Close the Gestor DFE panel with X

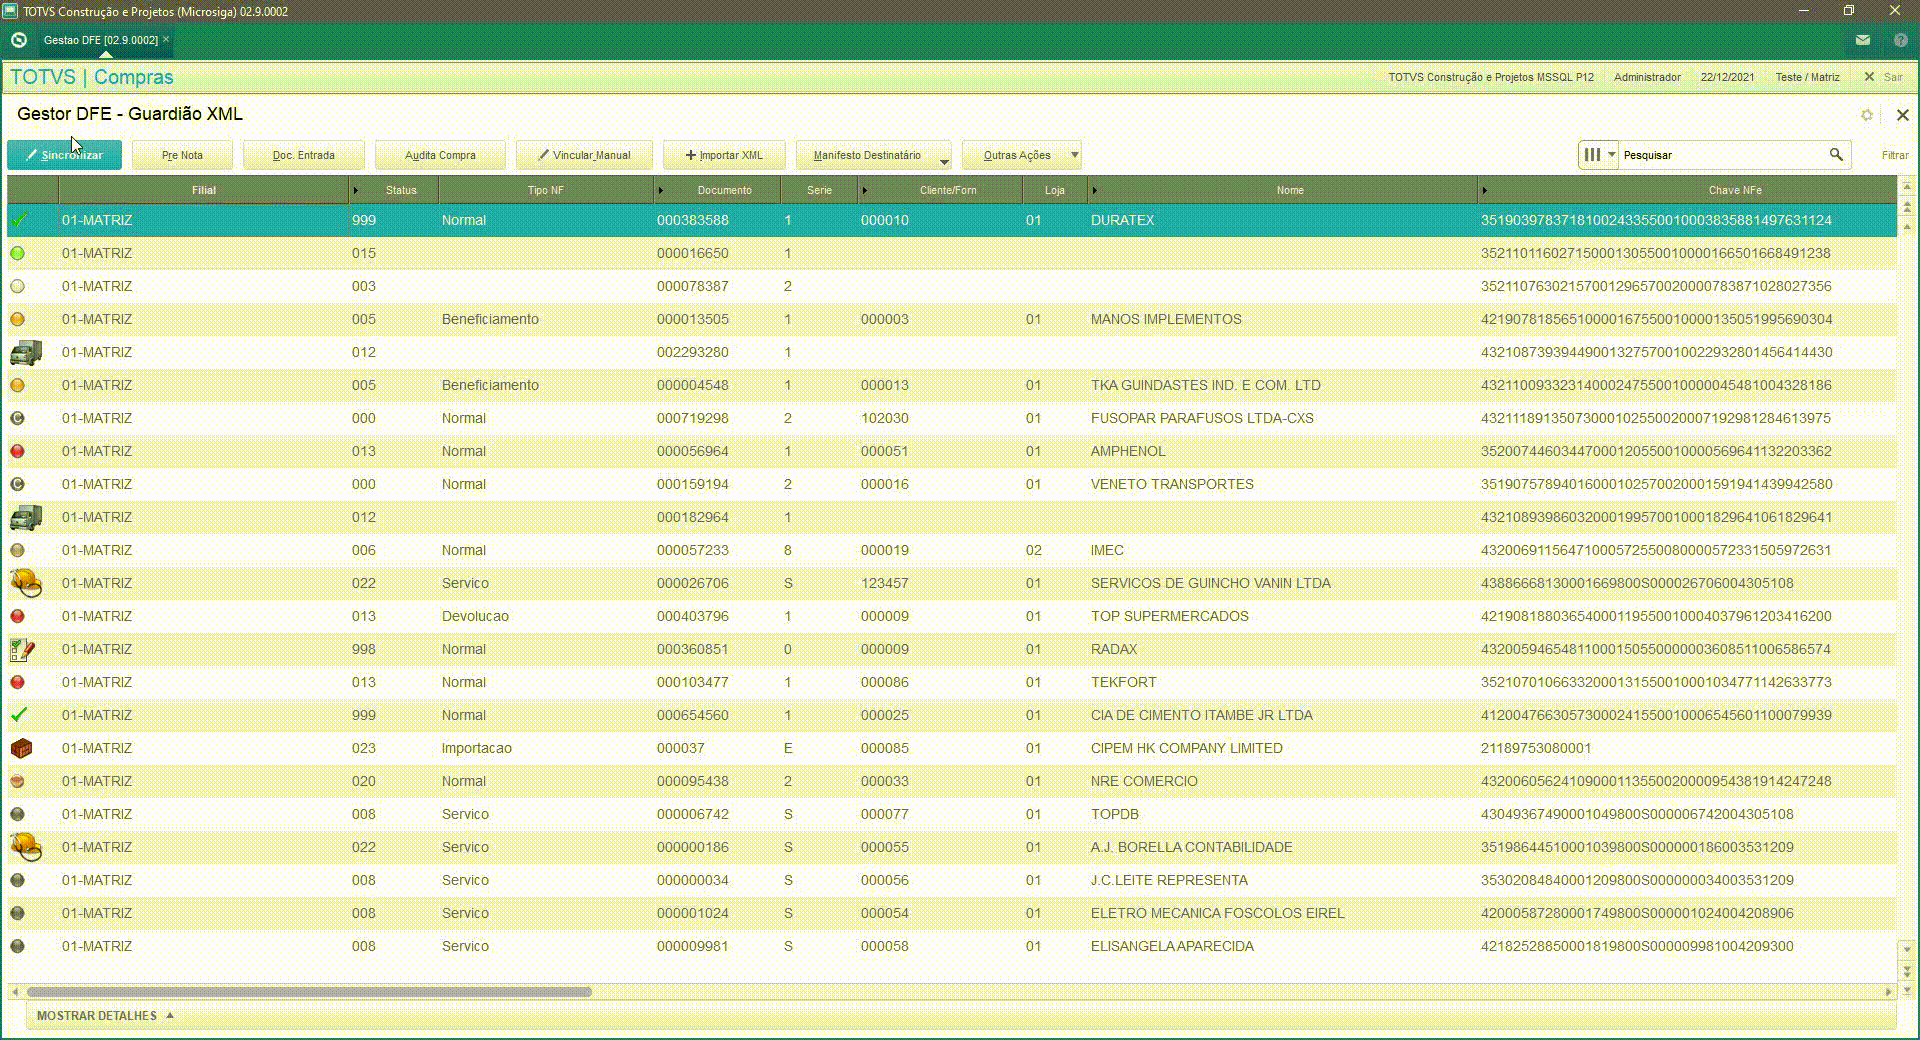click(1902, 115)
